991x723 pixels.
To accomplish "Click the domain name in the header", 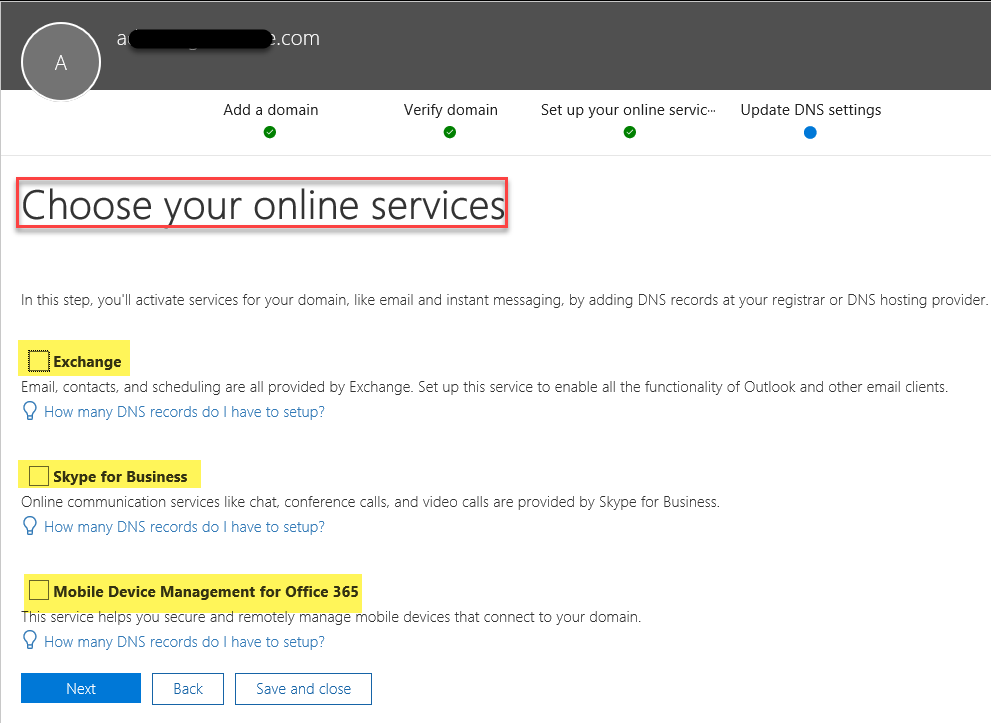I will (218, 38).
